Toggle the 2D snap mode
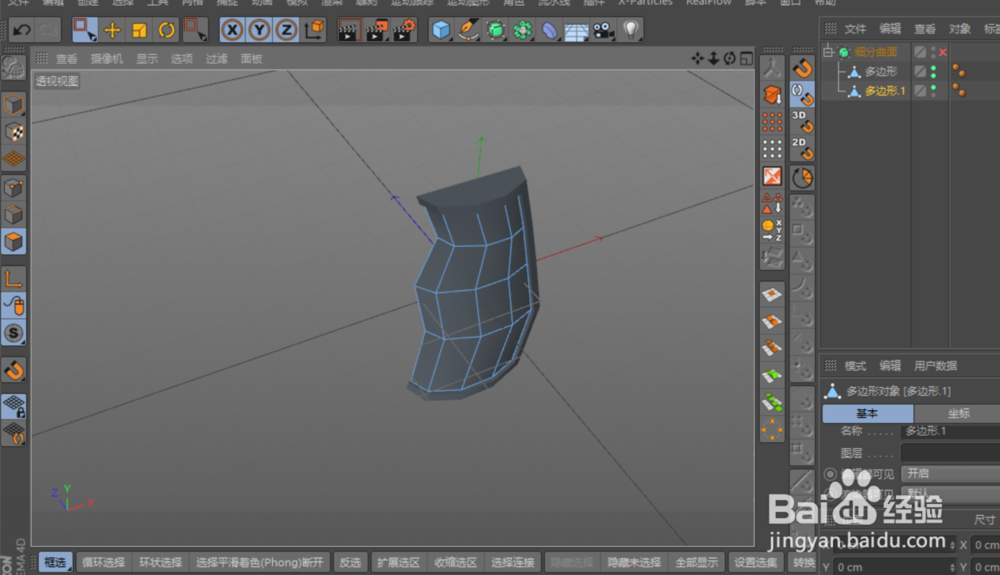The height and width of the screenshot is (575, 1000). click(802, 148)
